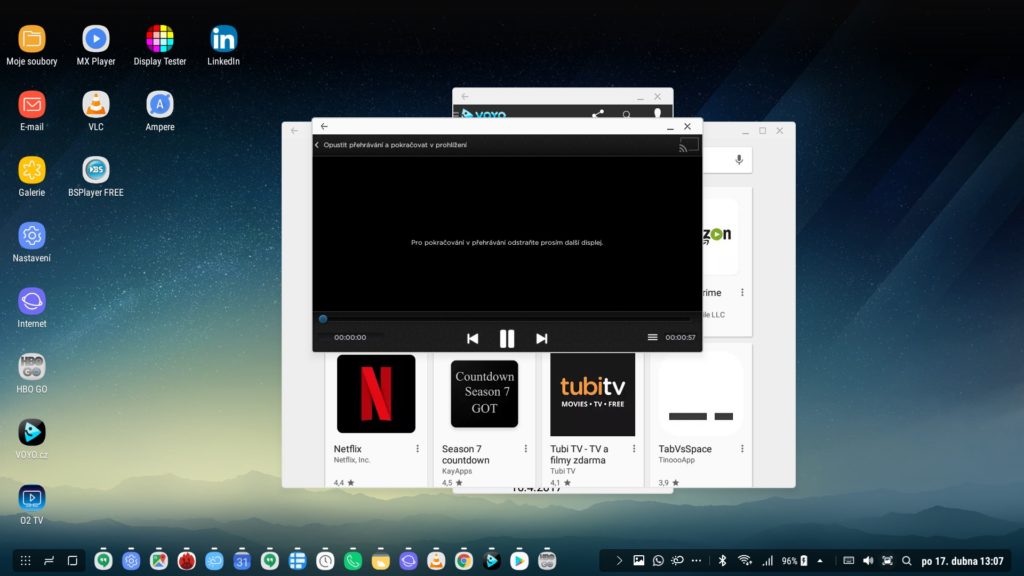Switch to Chrome in the taskbar

coord(464,560)
